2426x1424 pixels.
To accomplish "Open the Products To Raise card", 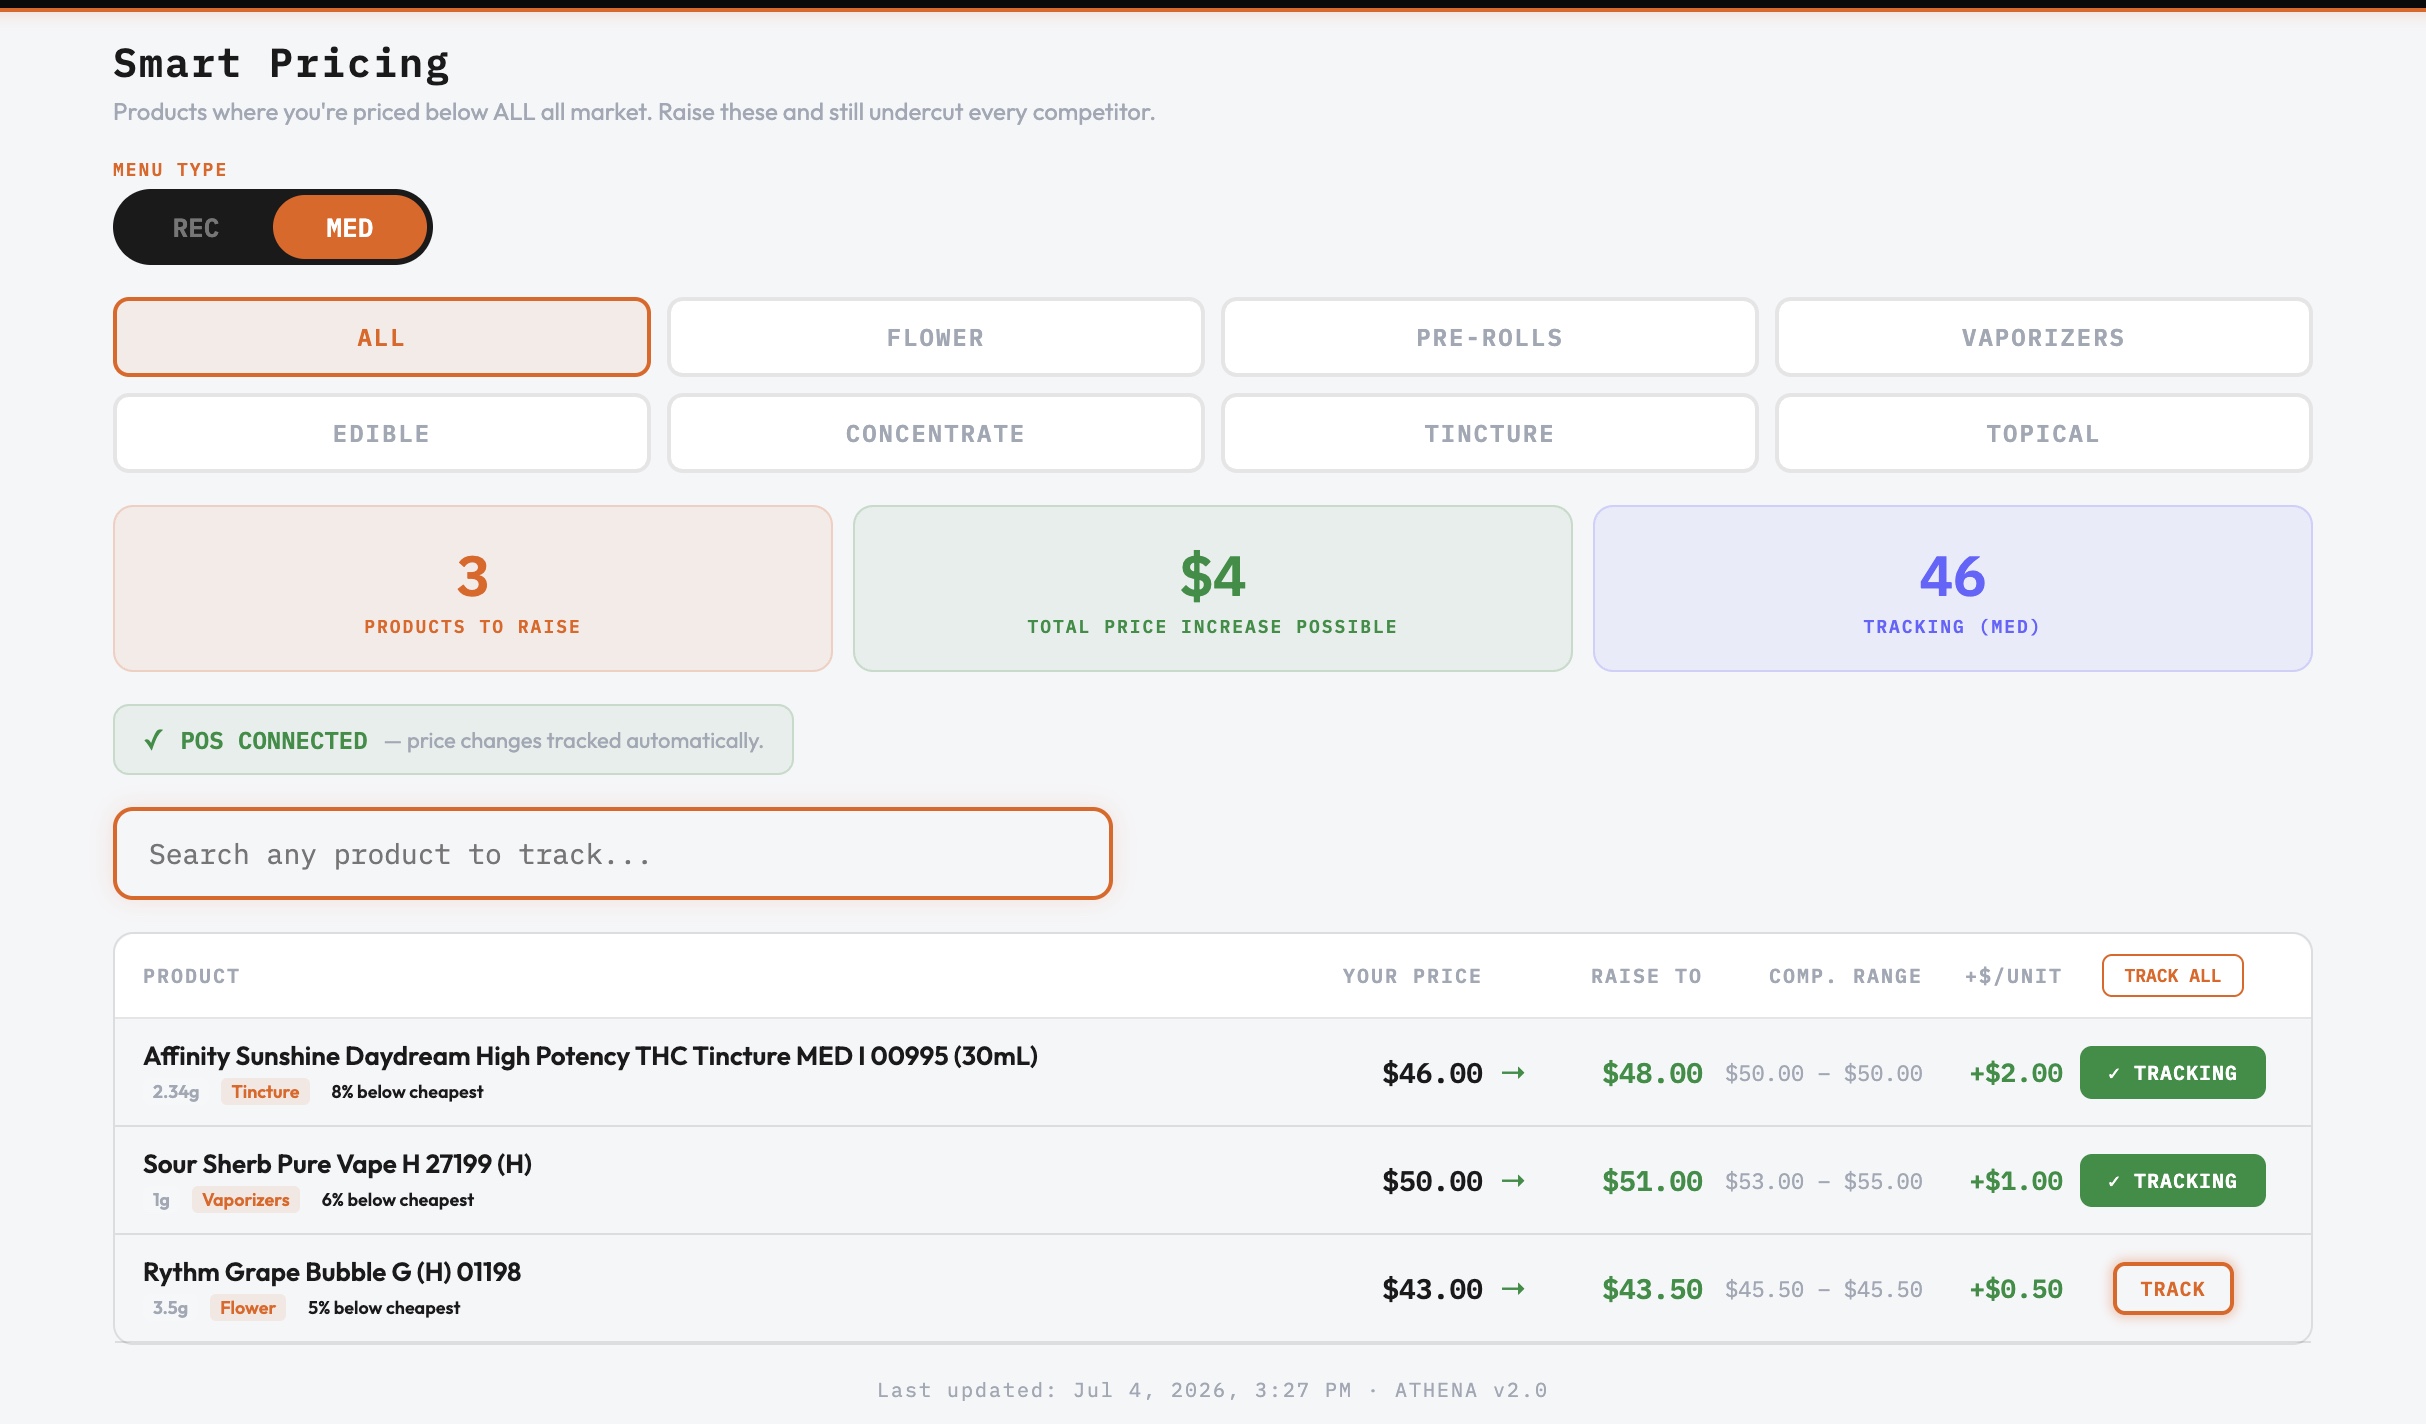I will 473,589.
